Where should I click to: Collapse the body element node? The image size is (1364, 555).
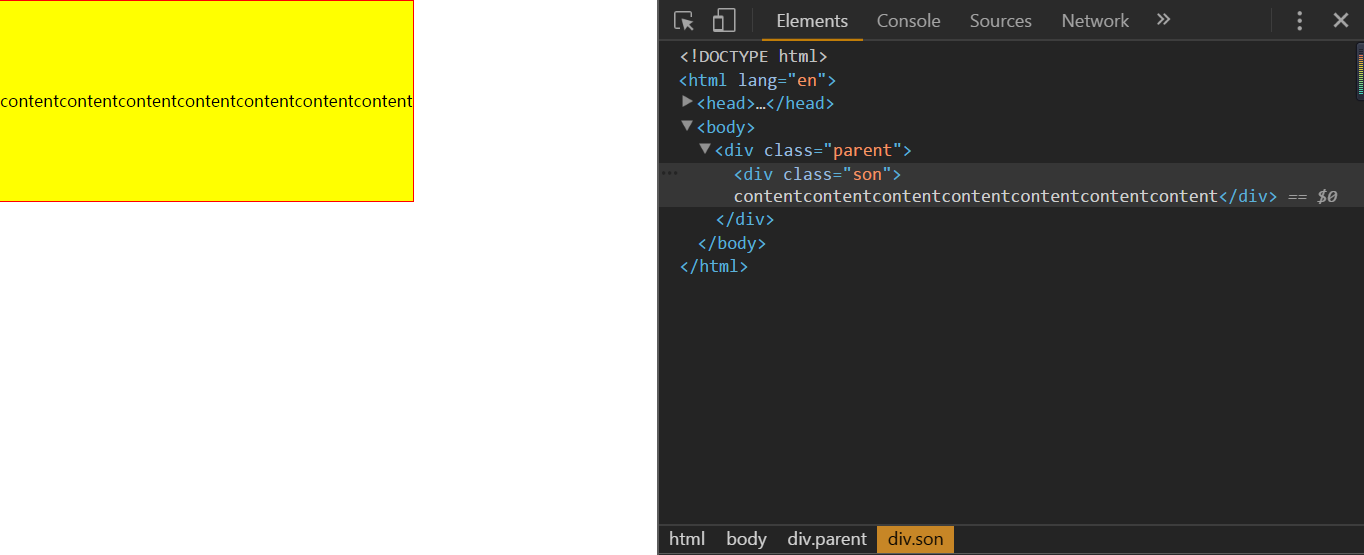pos(687,126)
